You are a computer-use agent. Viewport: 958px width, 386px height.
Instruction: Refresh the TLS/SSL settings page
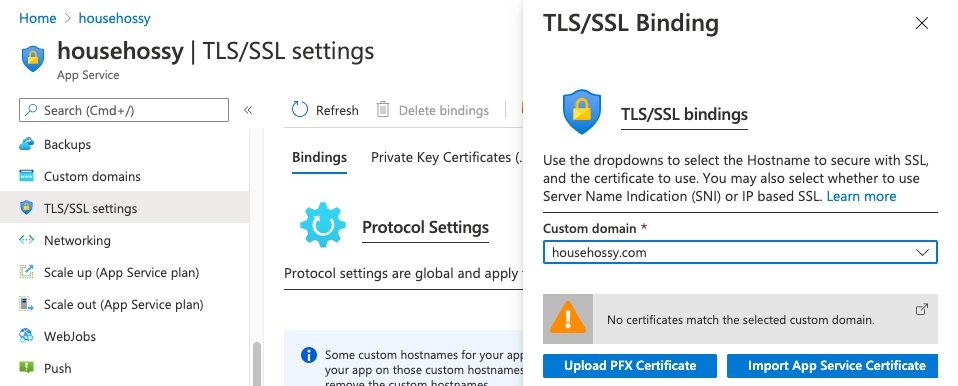coord(325,110)
